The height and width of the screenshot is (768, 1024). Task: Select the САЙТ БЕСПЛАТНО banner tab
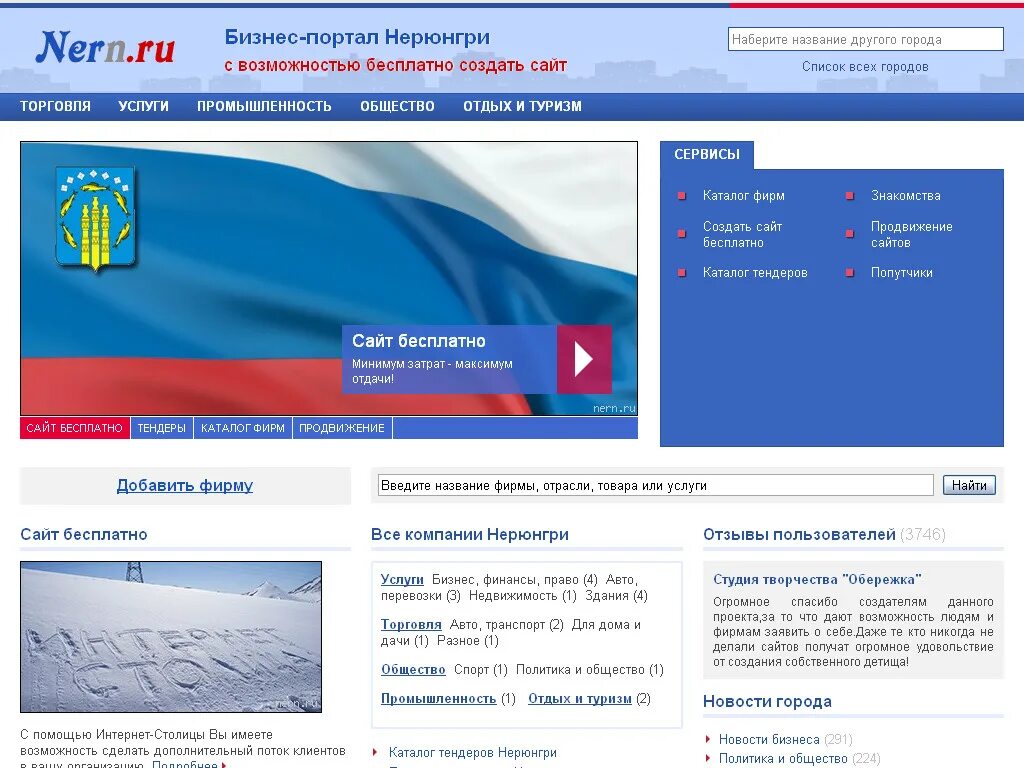point(74,428)
